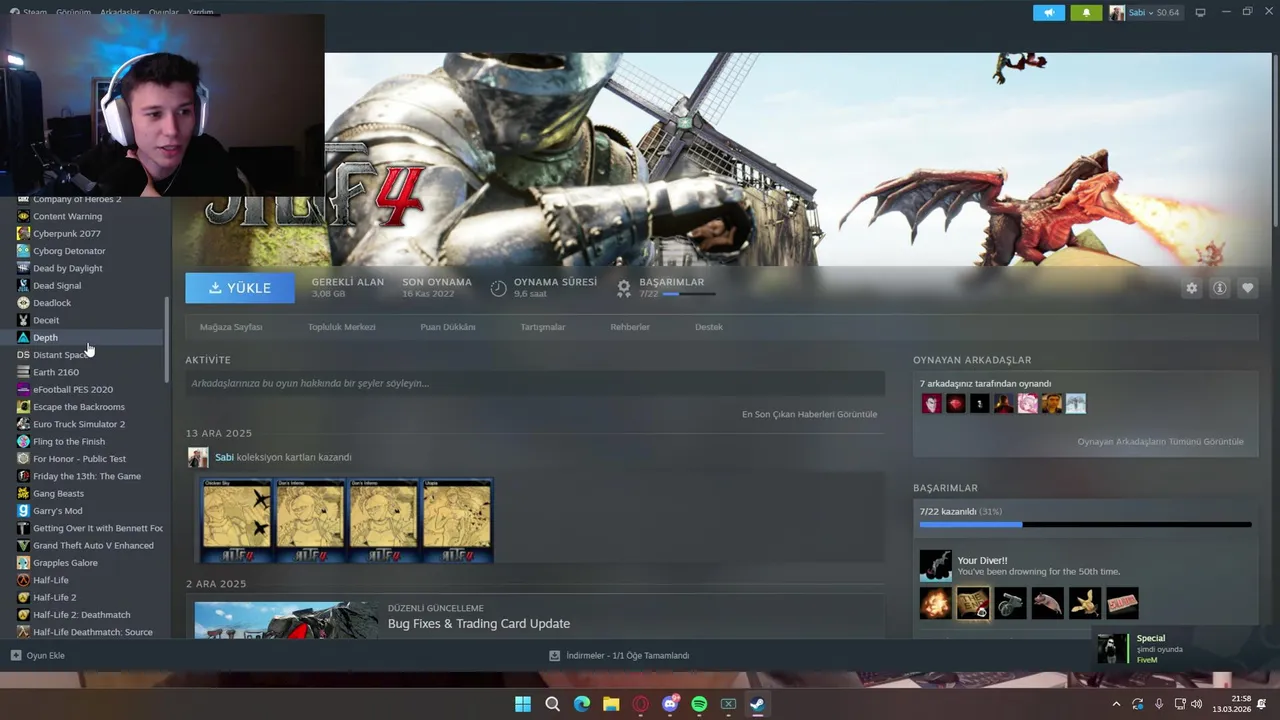Screen dimensions: 1280x720
Task: Click En Son Çıkan Haberleri Görüntüle
Action: click(809, 414)
